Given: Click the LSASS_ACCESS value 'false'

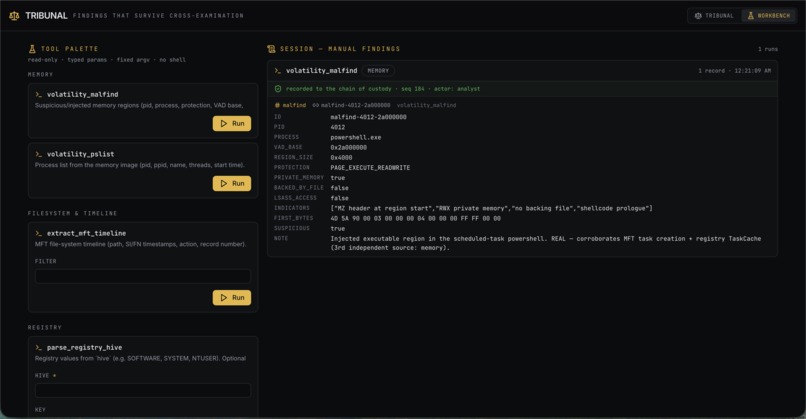Looking at the screenshot, I should pos(339,198).
